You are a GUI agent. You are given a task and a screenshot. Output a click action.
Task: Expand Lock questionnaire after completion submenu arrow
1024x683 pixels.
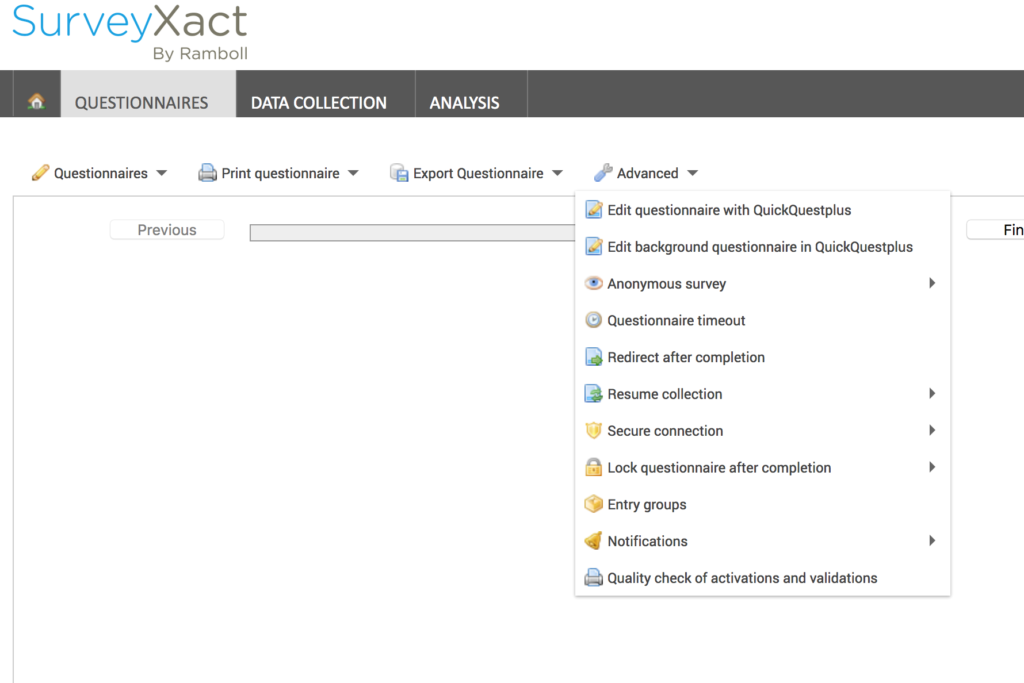point(932,467)
